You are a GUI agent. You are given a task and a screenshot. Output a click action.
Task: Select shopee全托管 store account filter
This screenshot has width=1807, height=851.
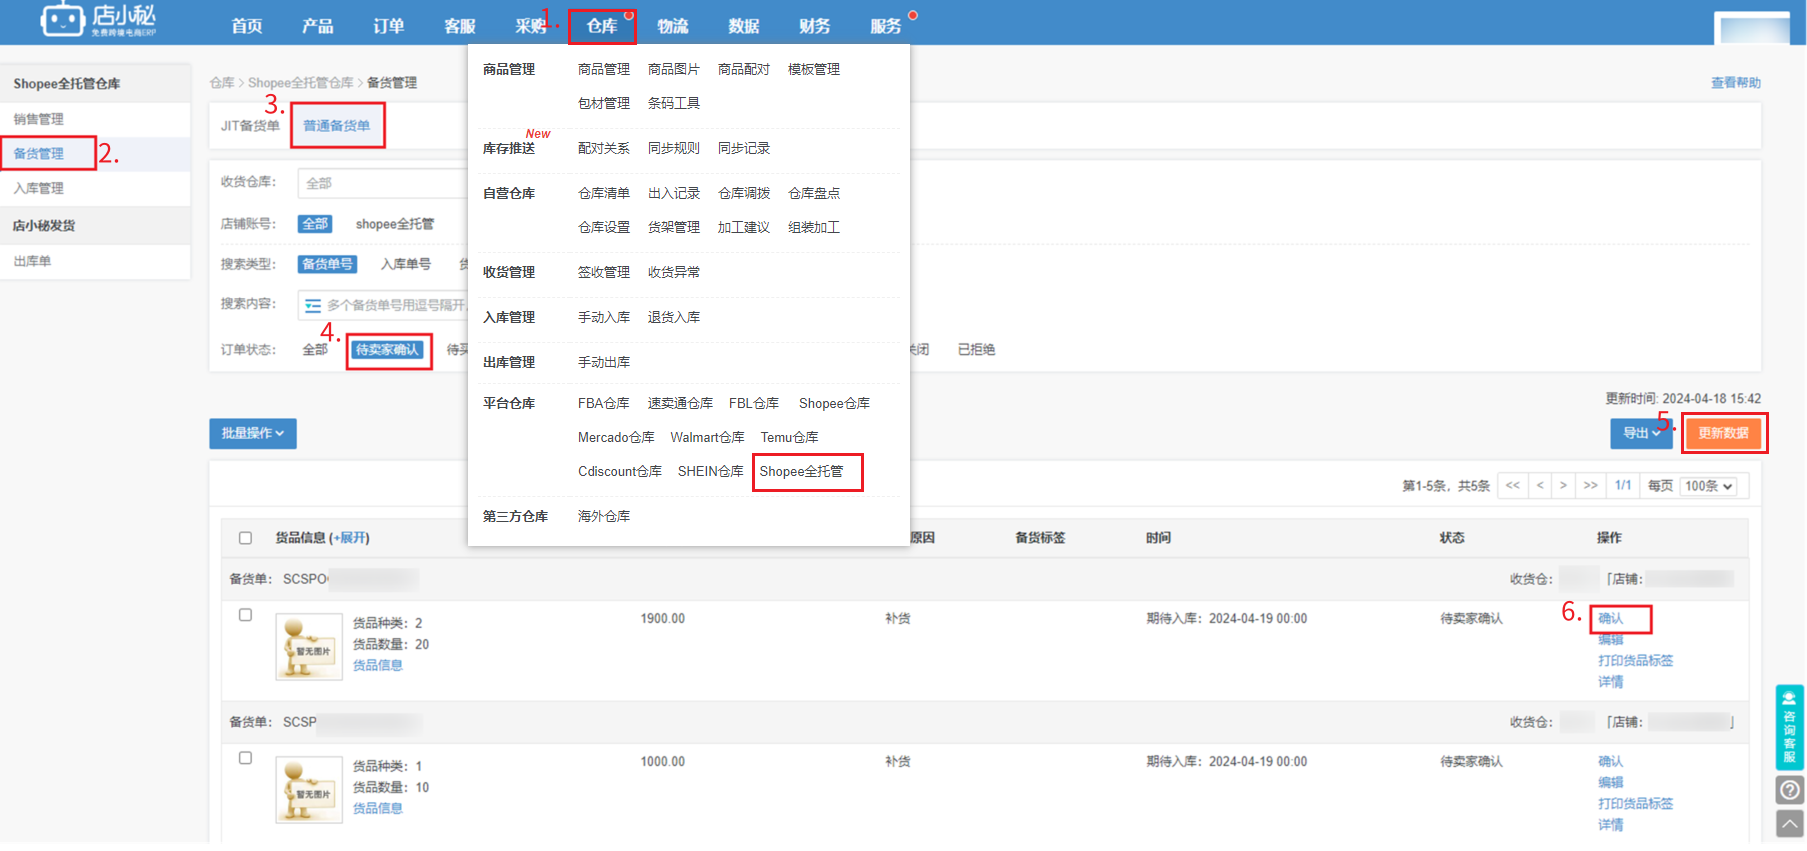pos(395,224)
